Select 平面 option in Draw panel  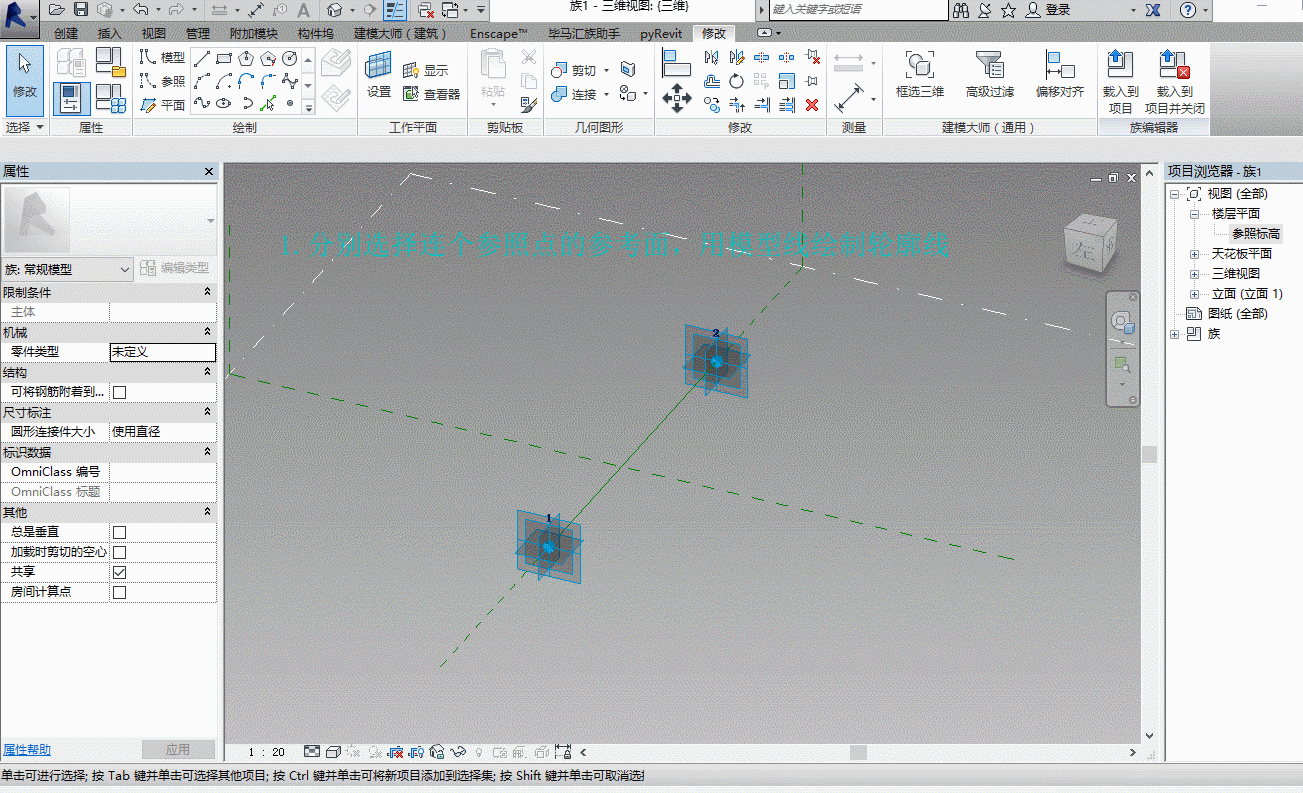point(163,104)
